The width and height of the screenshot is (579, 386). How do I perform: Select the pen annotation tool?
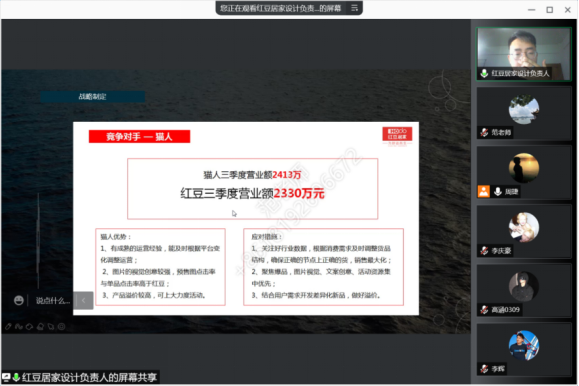[8, 326]
